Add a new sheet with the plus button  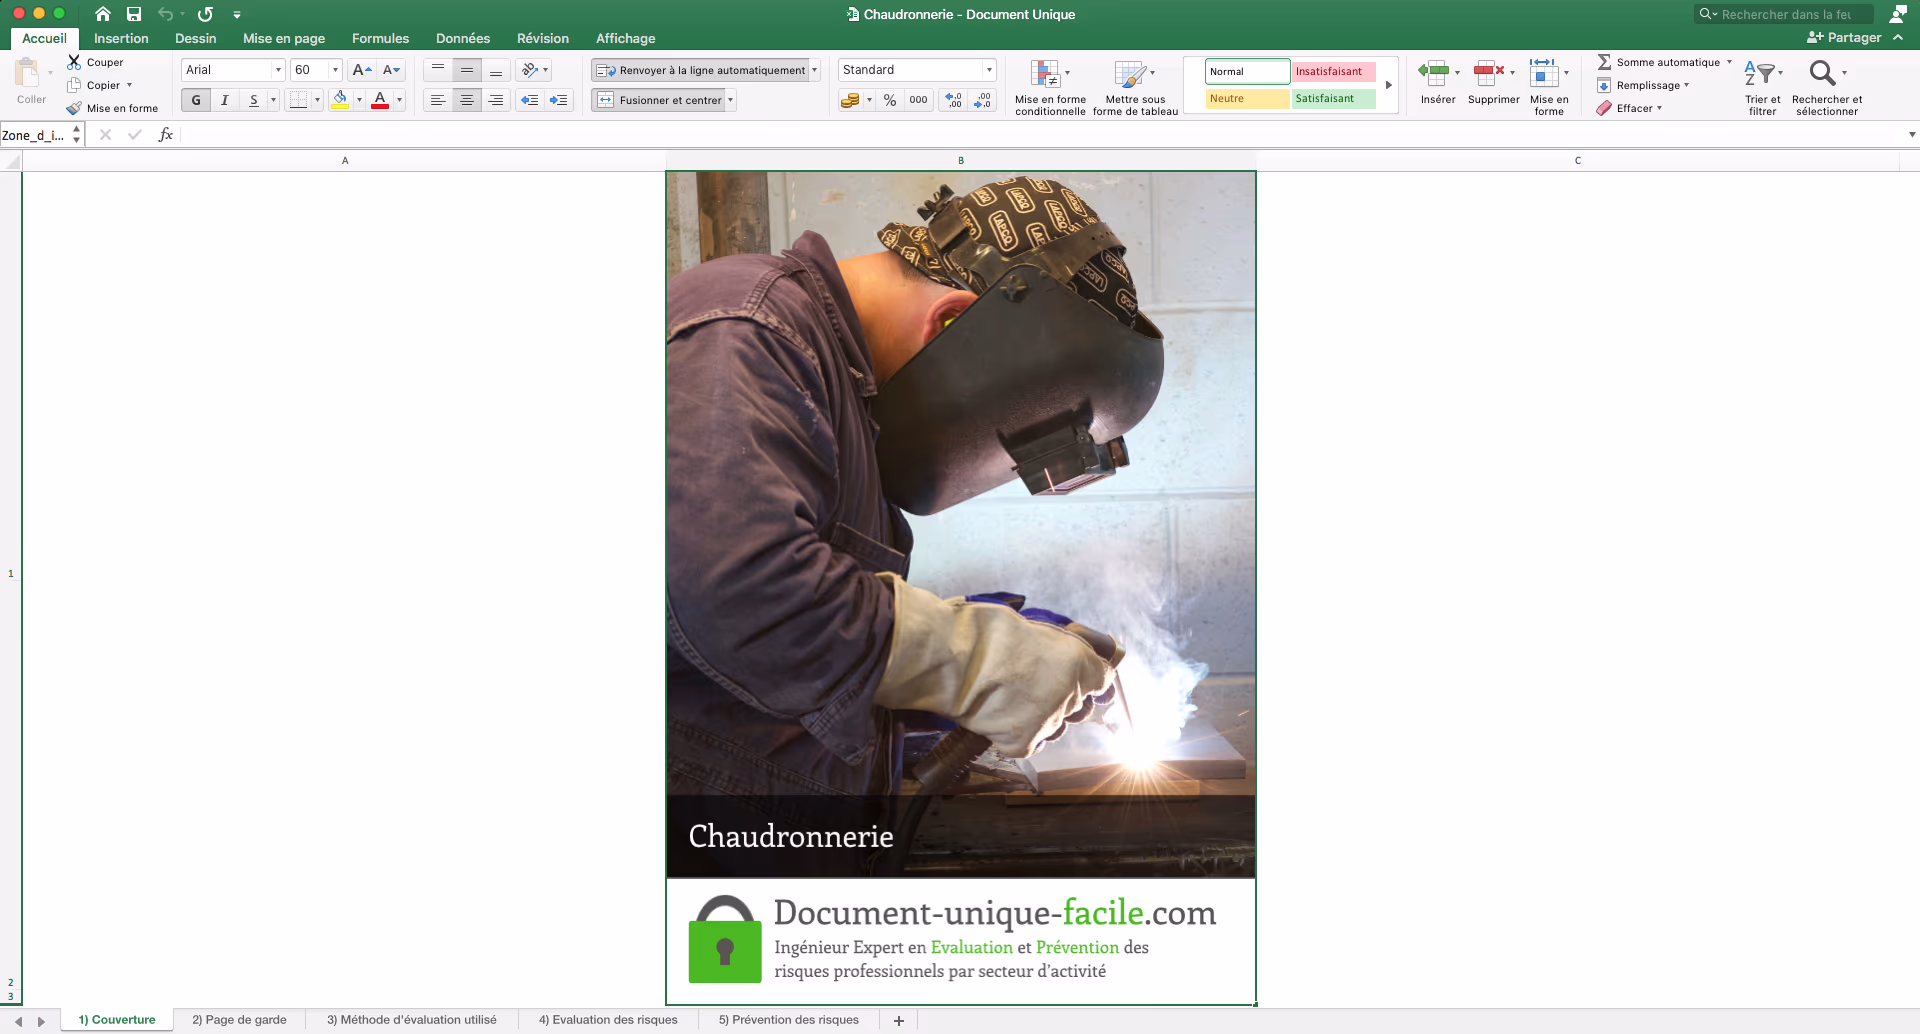pyautogui.click(x=898, y=1020)
